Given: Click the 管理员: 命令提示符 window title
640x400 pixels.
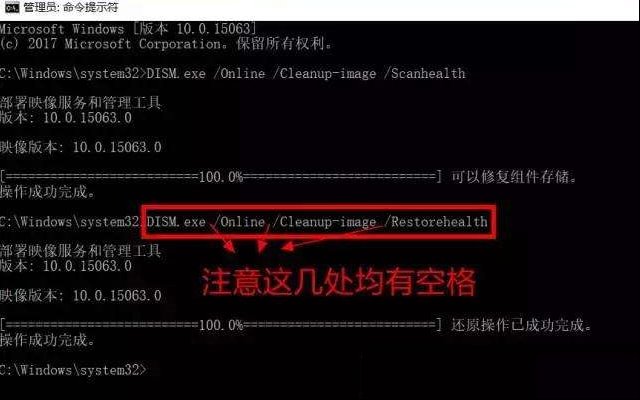Looking at the screenshot, I should coord(71,7).
